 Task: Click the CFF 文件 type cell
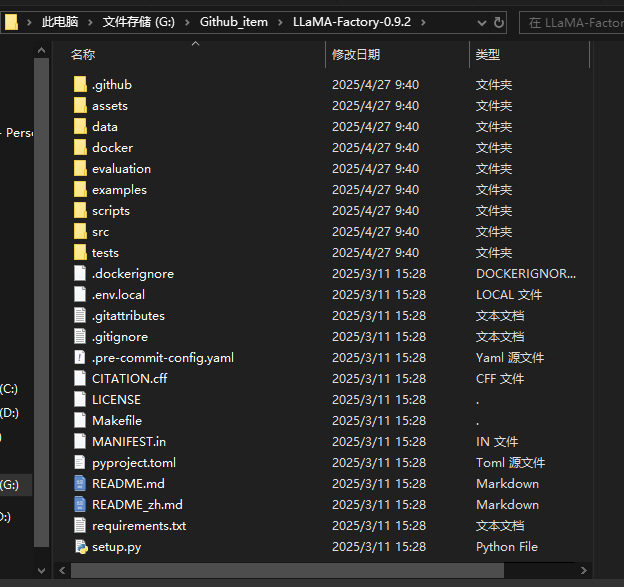(x=500, y=379)
